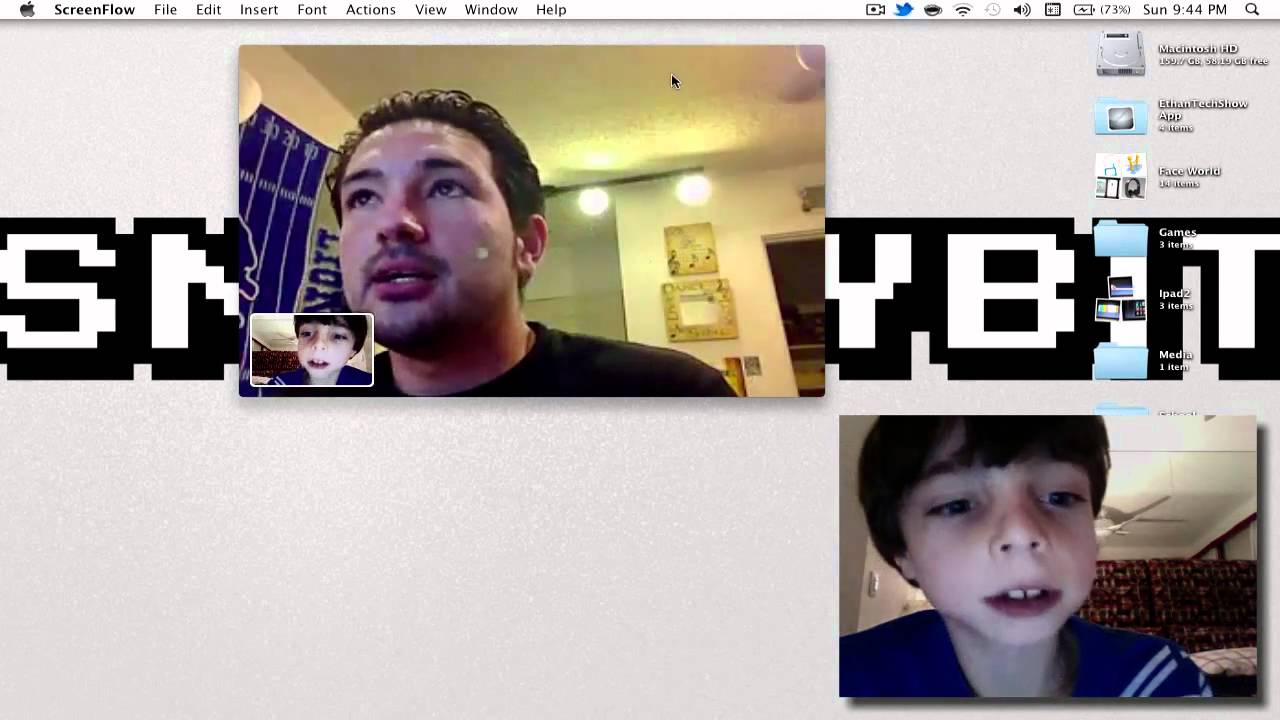Select the Media folder icon
The height and width of the screenshot is (720, 1280).
click(x=1121, y=361)
